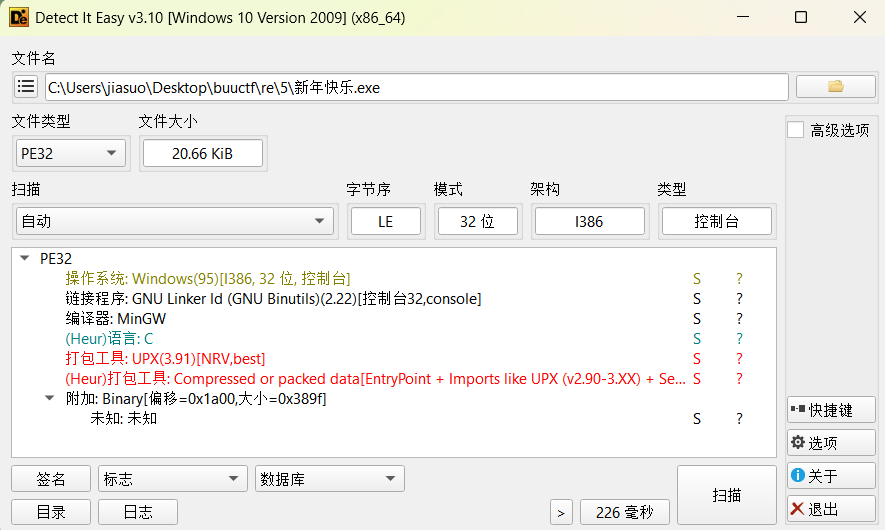Click the LE endianness button

pos(385,221)
